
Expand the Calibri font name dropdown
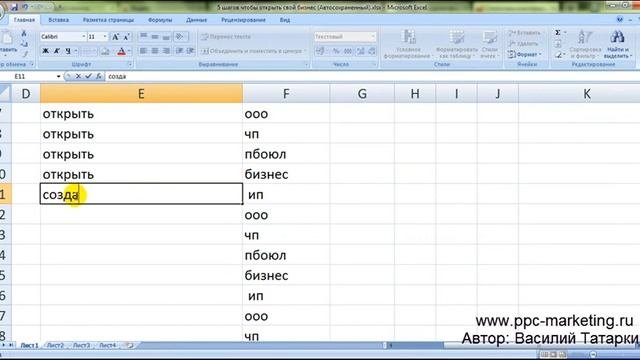(84, 37)
